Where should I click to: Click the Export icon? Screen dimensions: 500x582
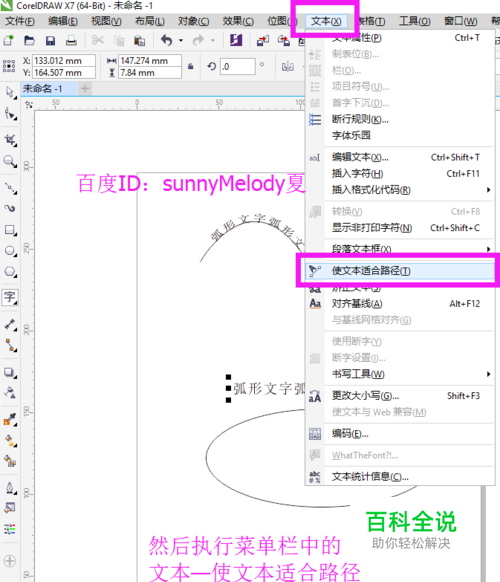tap(284, 40)
